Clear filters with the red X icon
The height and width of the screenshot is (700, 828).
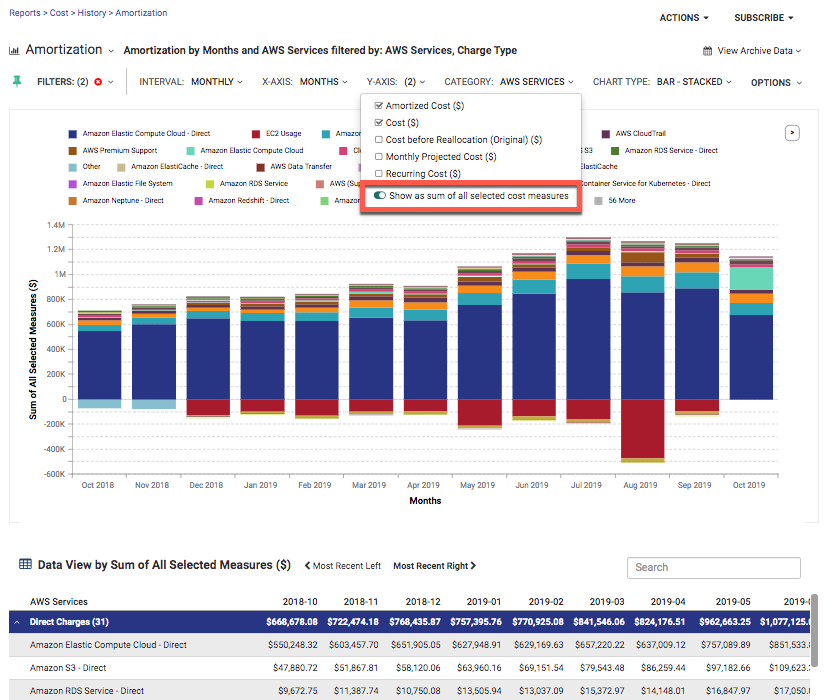tap(98, 82)
